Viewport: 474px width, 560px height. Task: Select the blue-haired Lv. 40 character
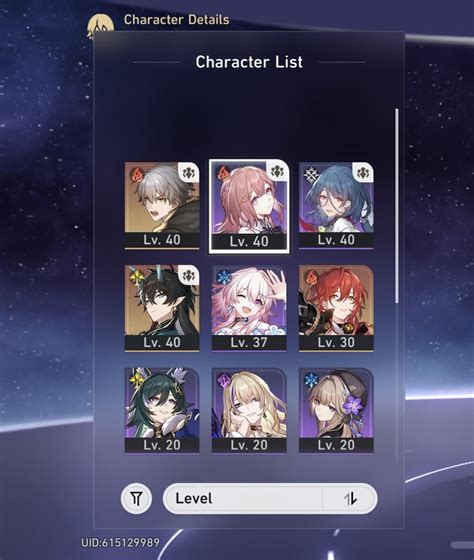pos(336,205)
